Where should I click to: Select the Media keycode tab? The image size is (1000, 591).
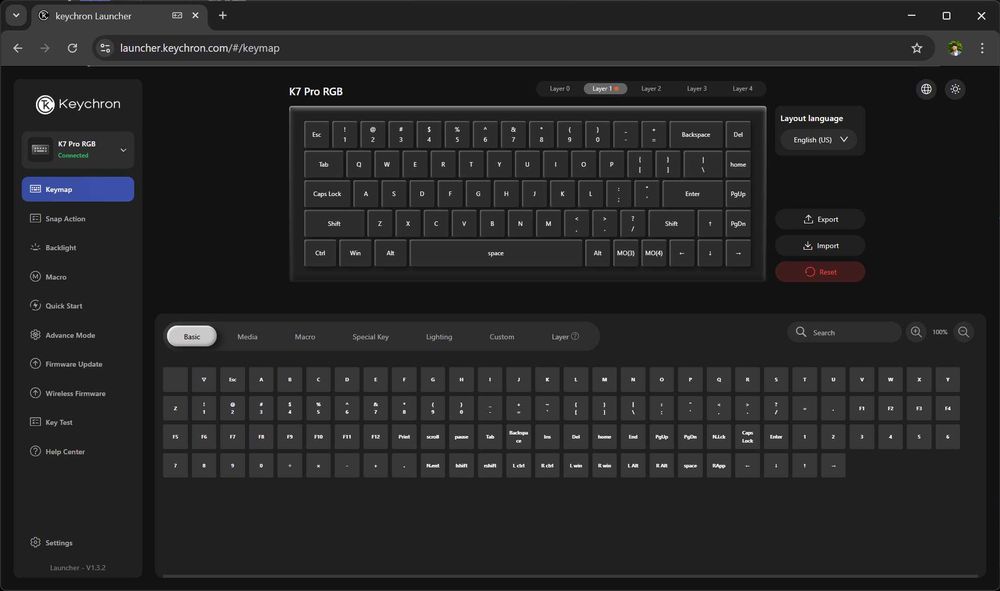(247, 337)
